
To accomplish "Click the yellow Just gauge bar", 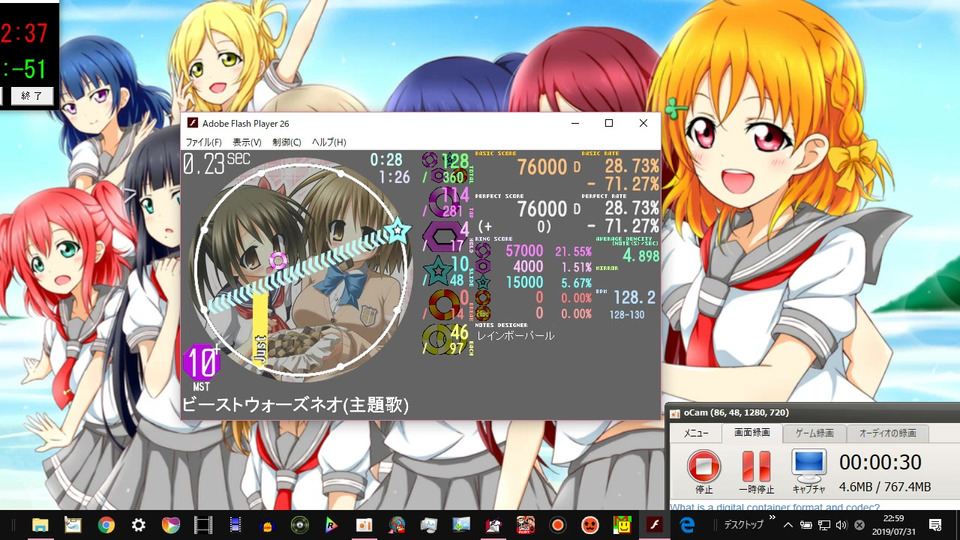I will 260,330.
